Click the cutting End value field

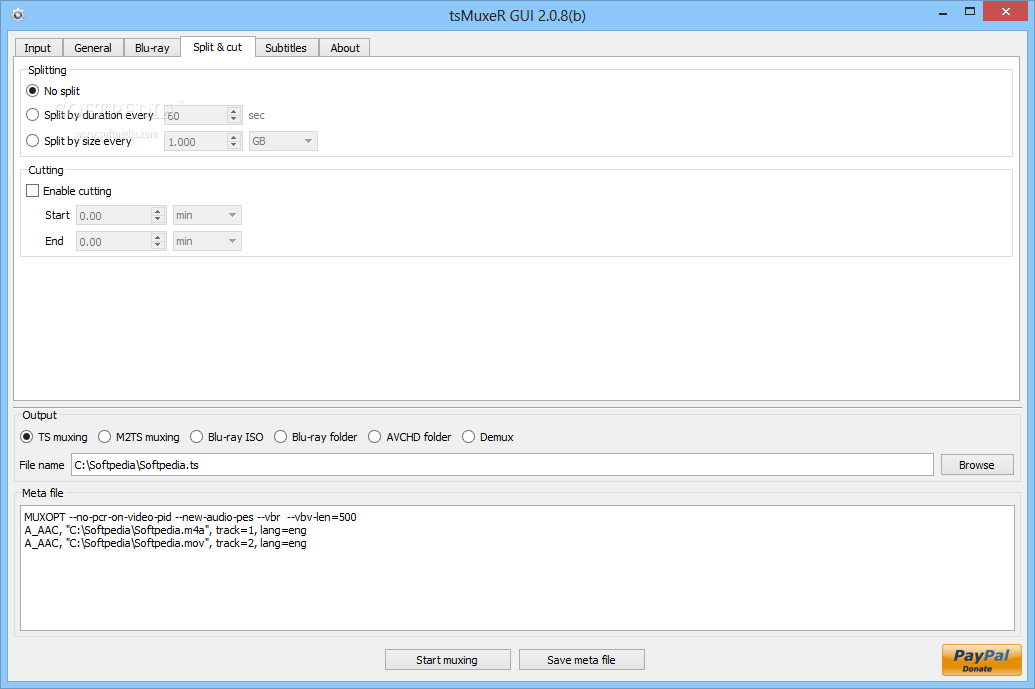[x=114, y=242]
